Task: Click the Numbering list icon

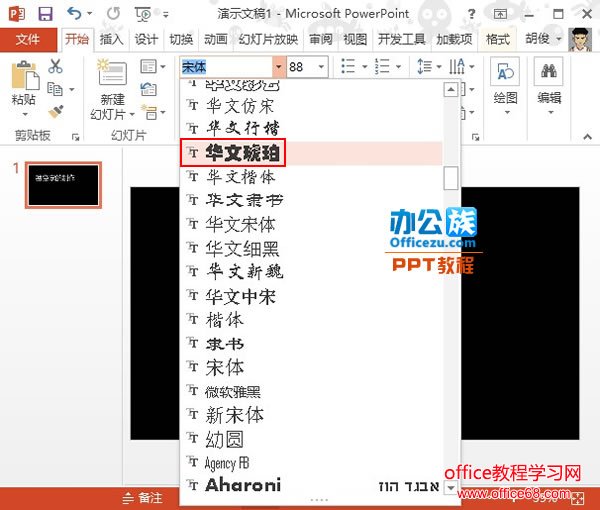Action: (382, 66)
